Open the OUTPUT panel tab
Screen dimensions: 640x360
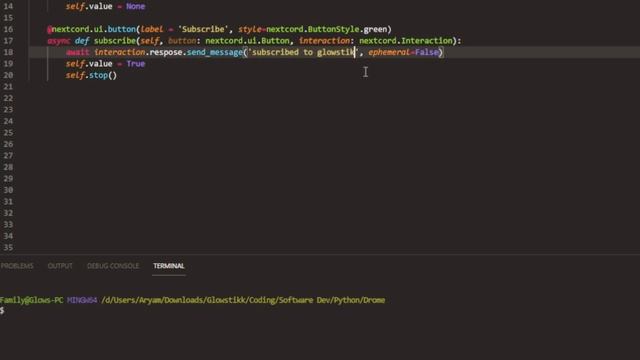tap(60, 266)
